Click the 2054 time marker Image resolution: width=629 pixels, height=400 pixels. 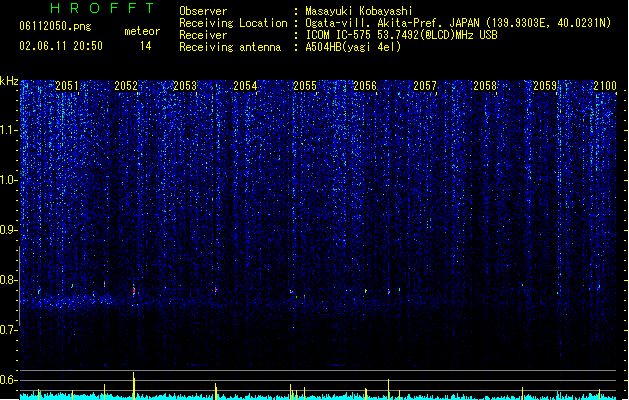245,86
